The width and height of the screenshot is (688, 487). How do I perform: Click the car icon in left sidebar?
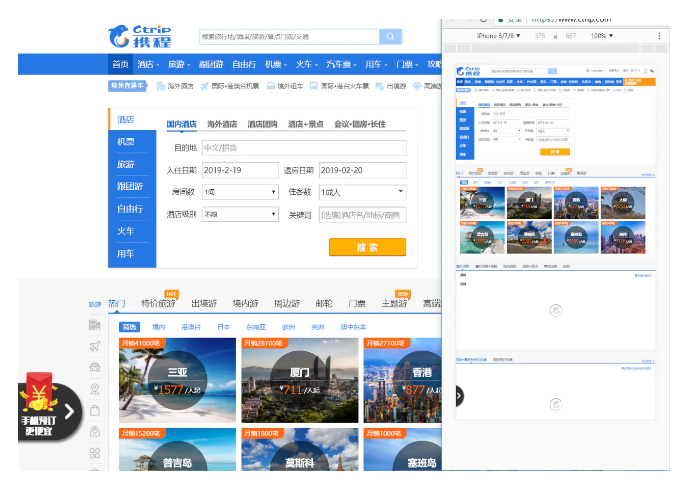(94, 368)
